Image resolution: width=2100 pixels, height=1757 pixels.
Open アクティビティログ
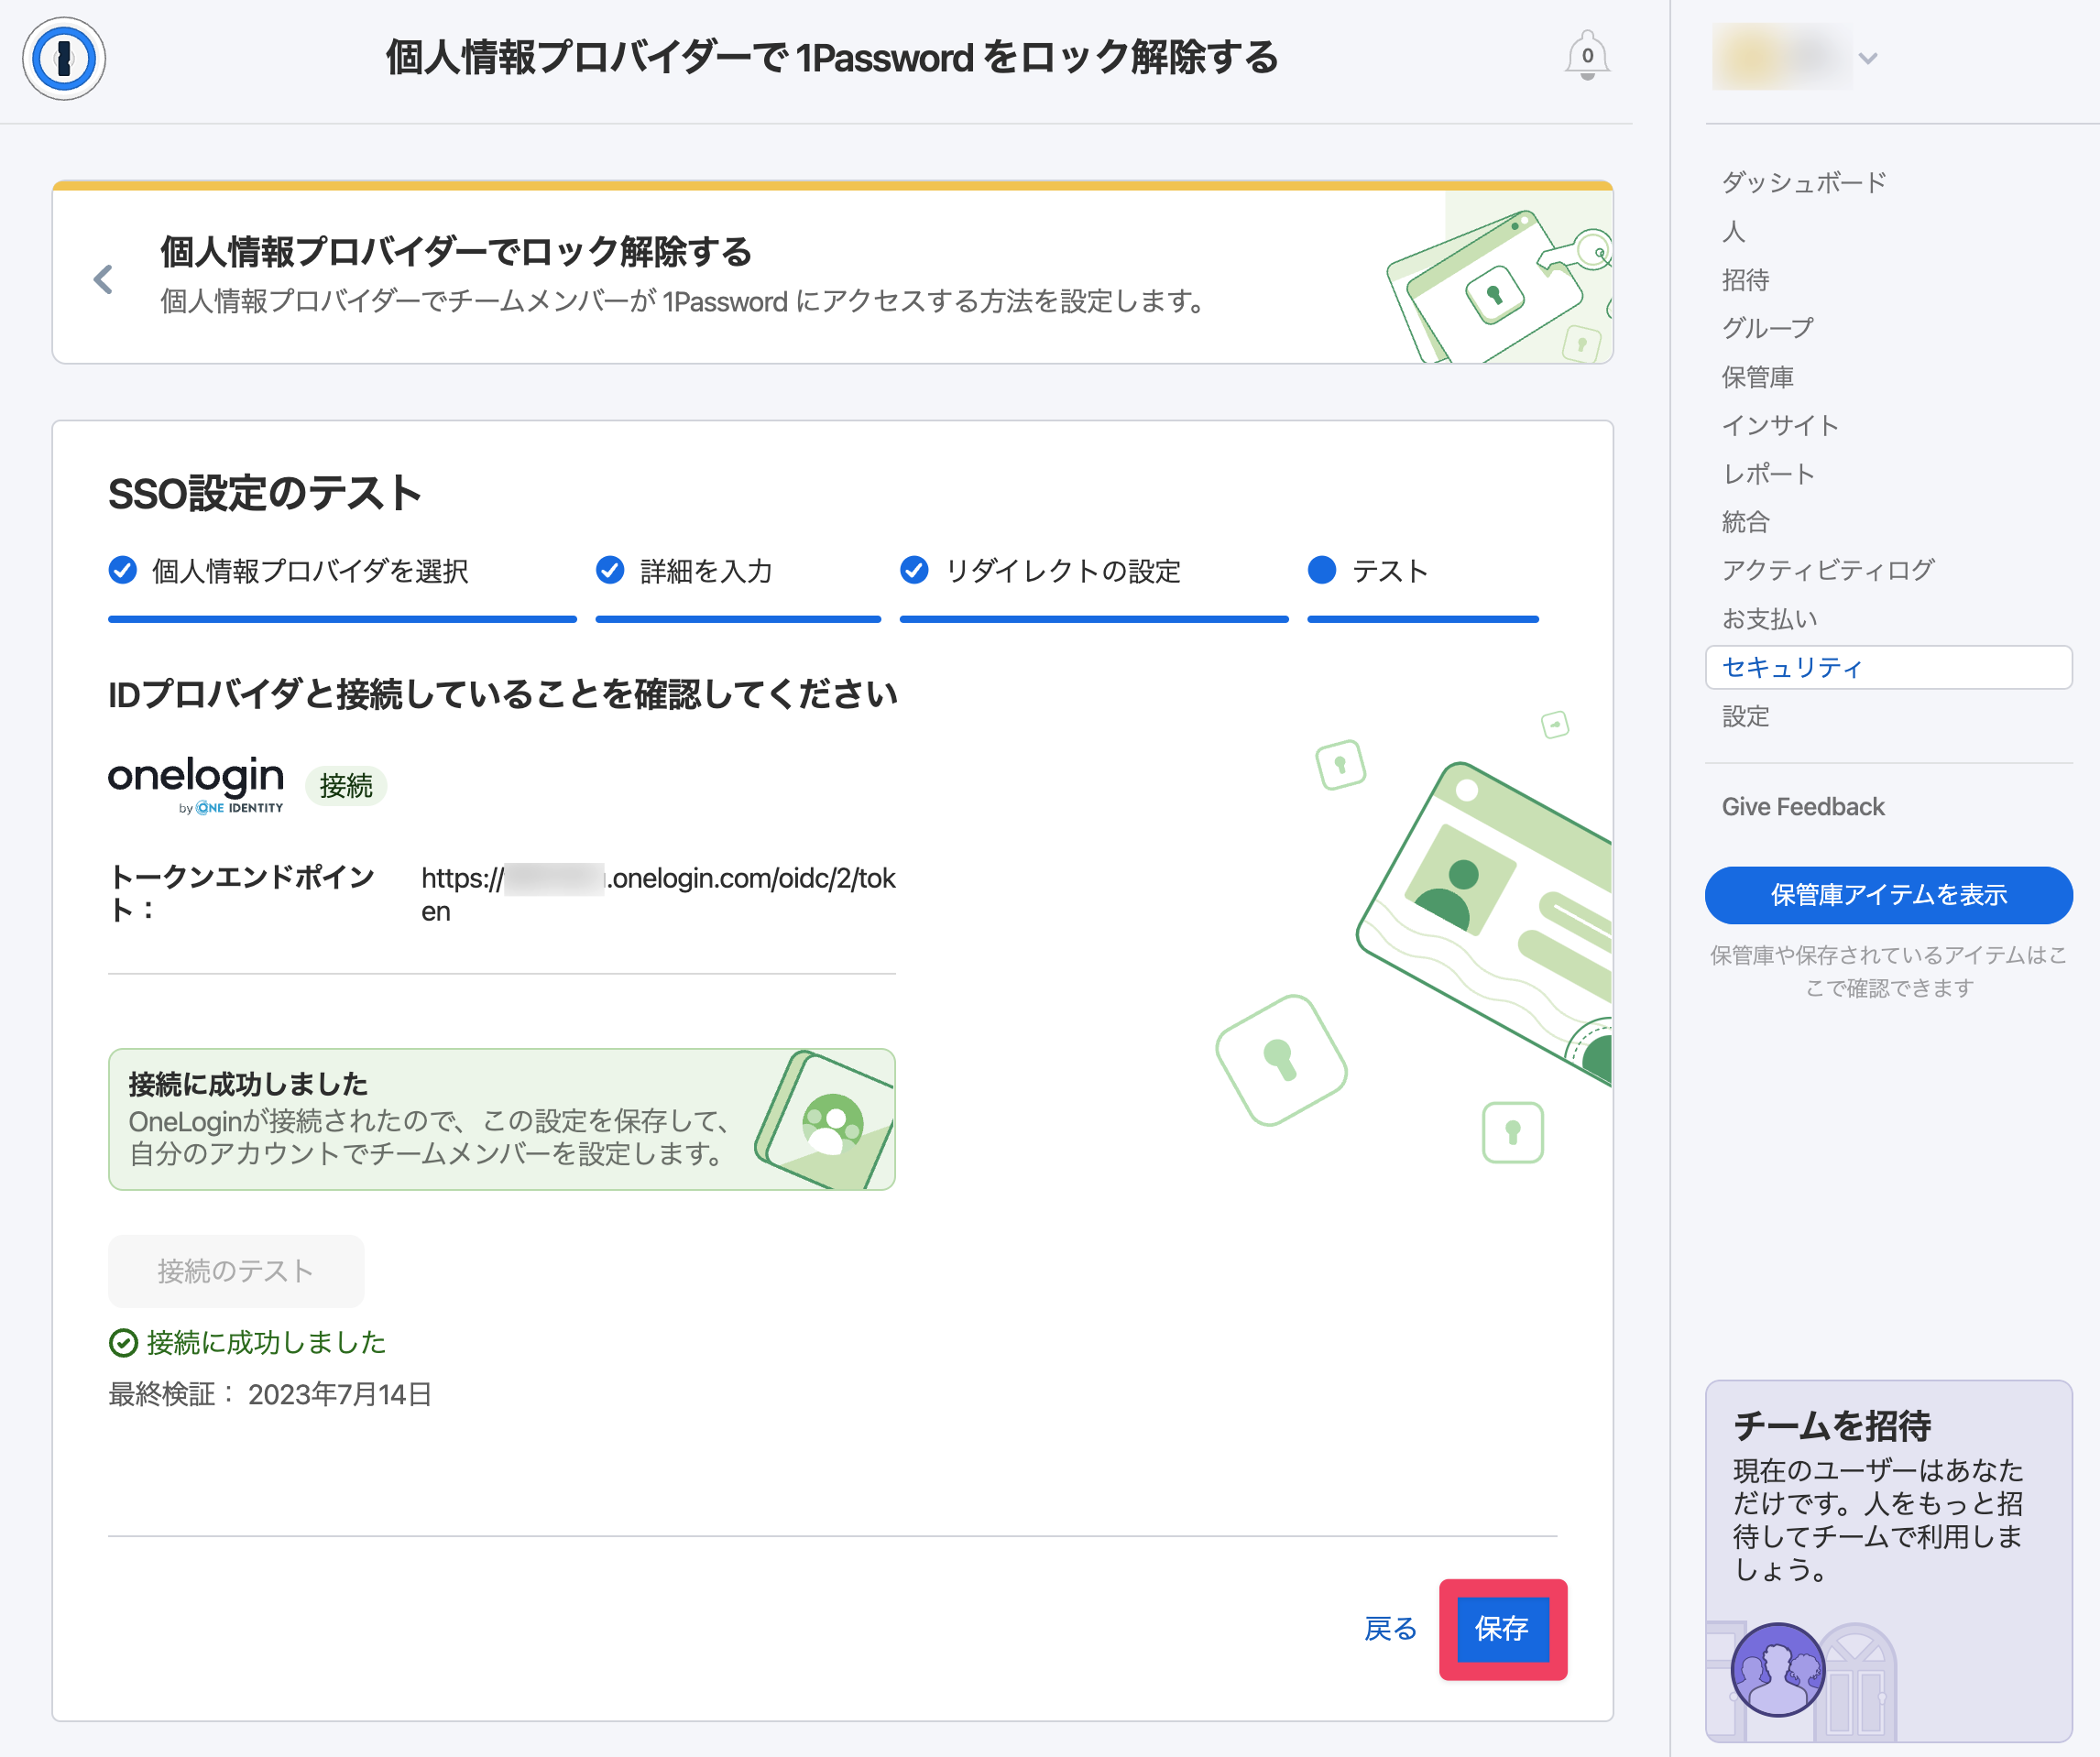click(x=1828, y=570)
